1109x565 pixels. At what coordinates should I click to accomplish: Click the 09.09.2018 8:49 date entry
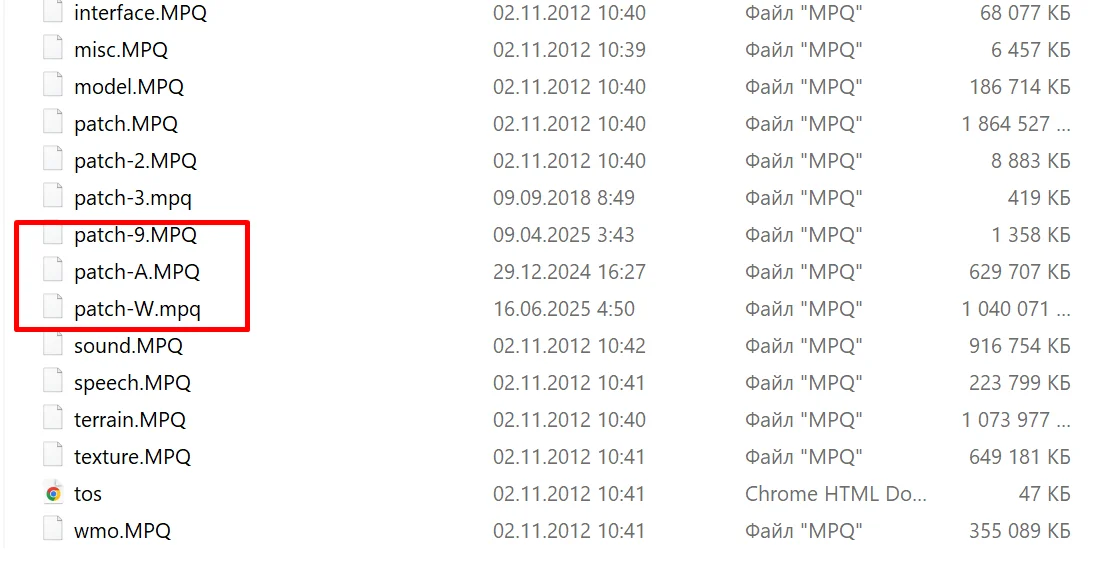click(564, 198)
